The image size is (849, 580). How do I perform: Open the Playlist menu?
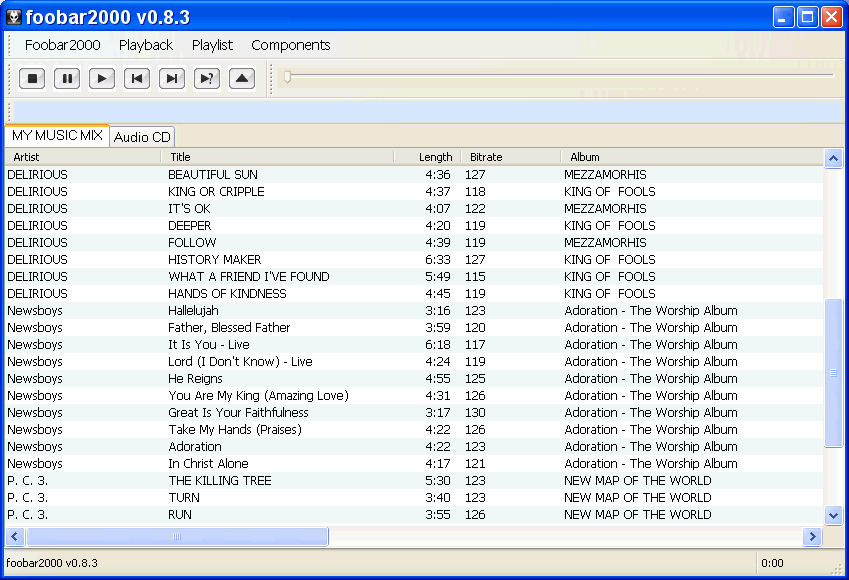(x=212, y=45)
